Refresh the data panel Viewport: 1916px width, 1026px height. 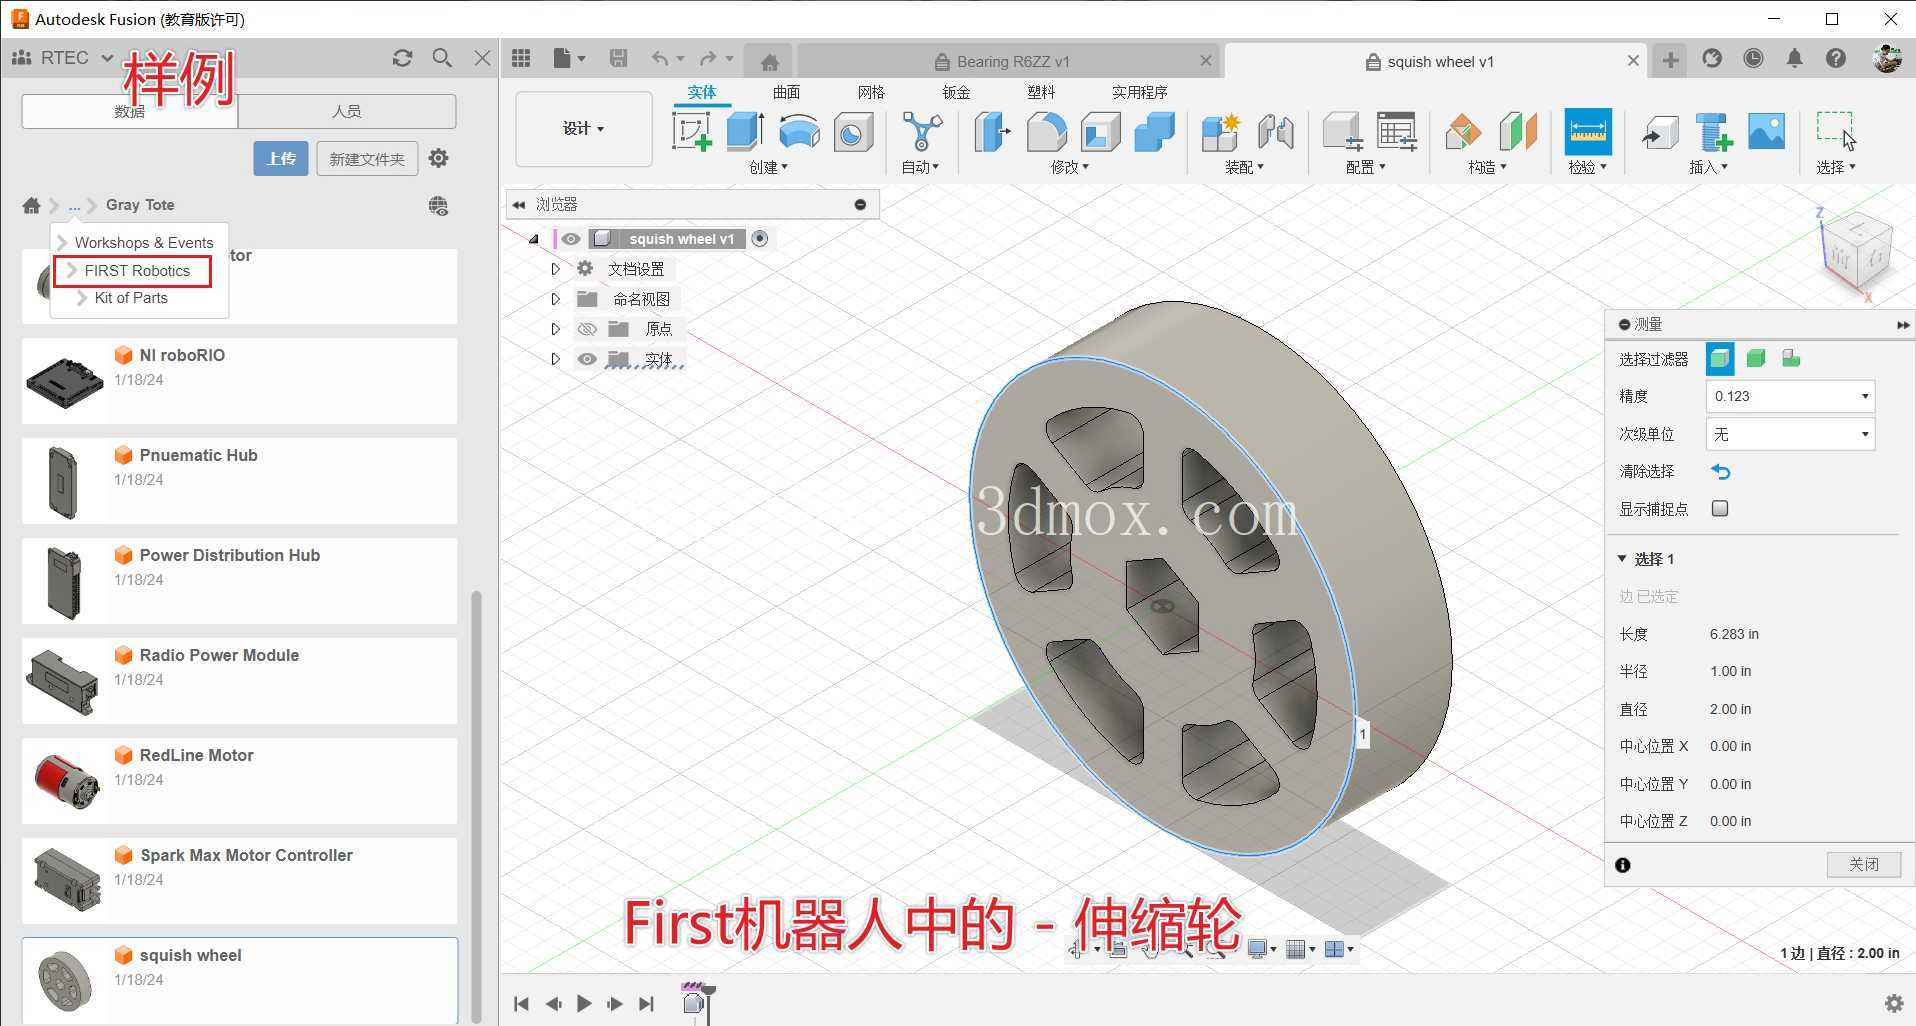(402, 58)
